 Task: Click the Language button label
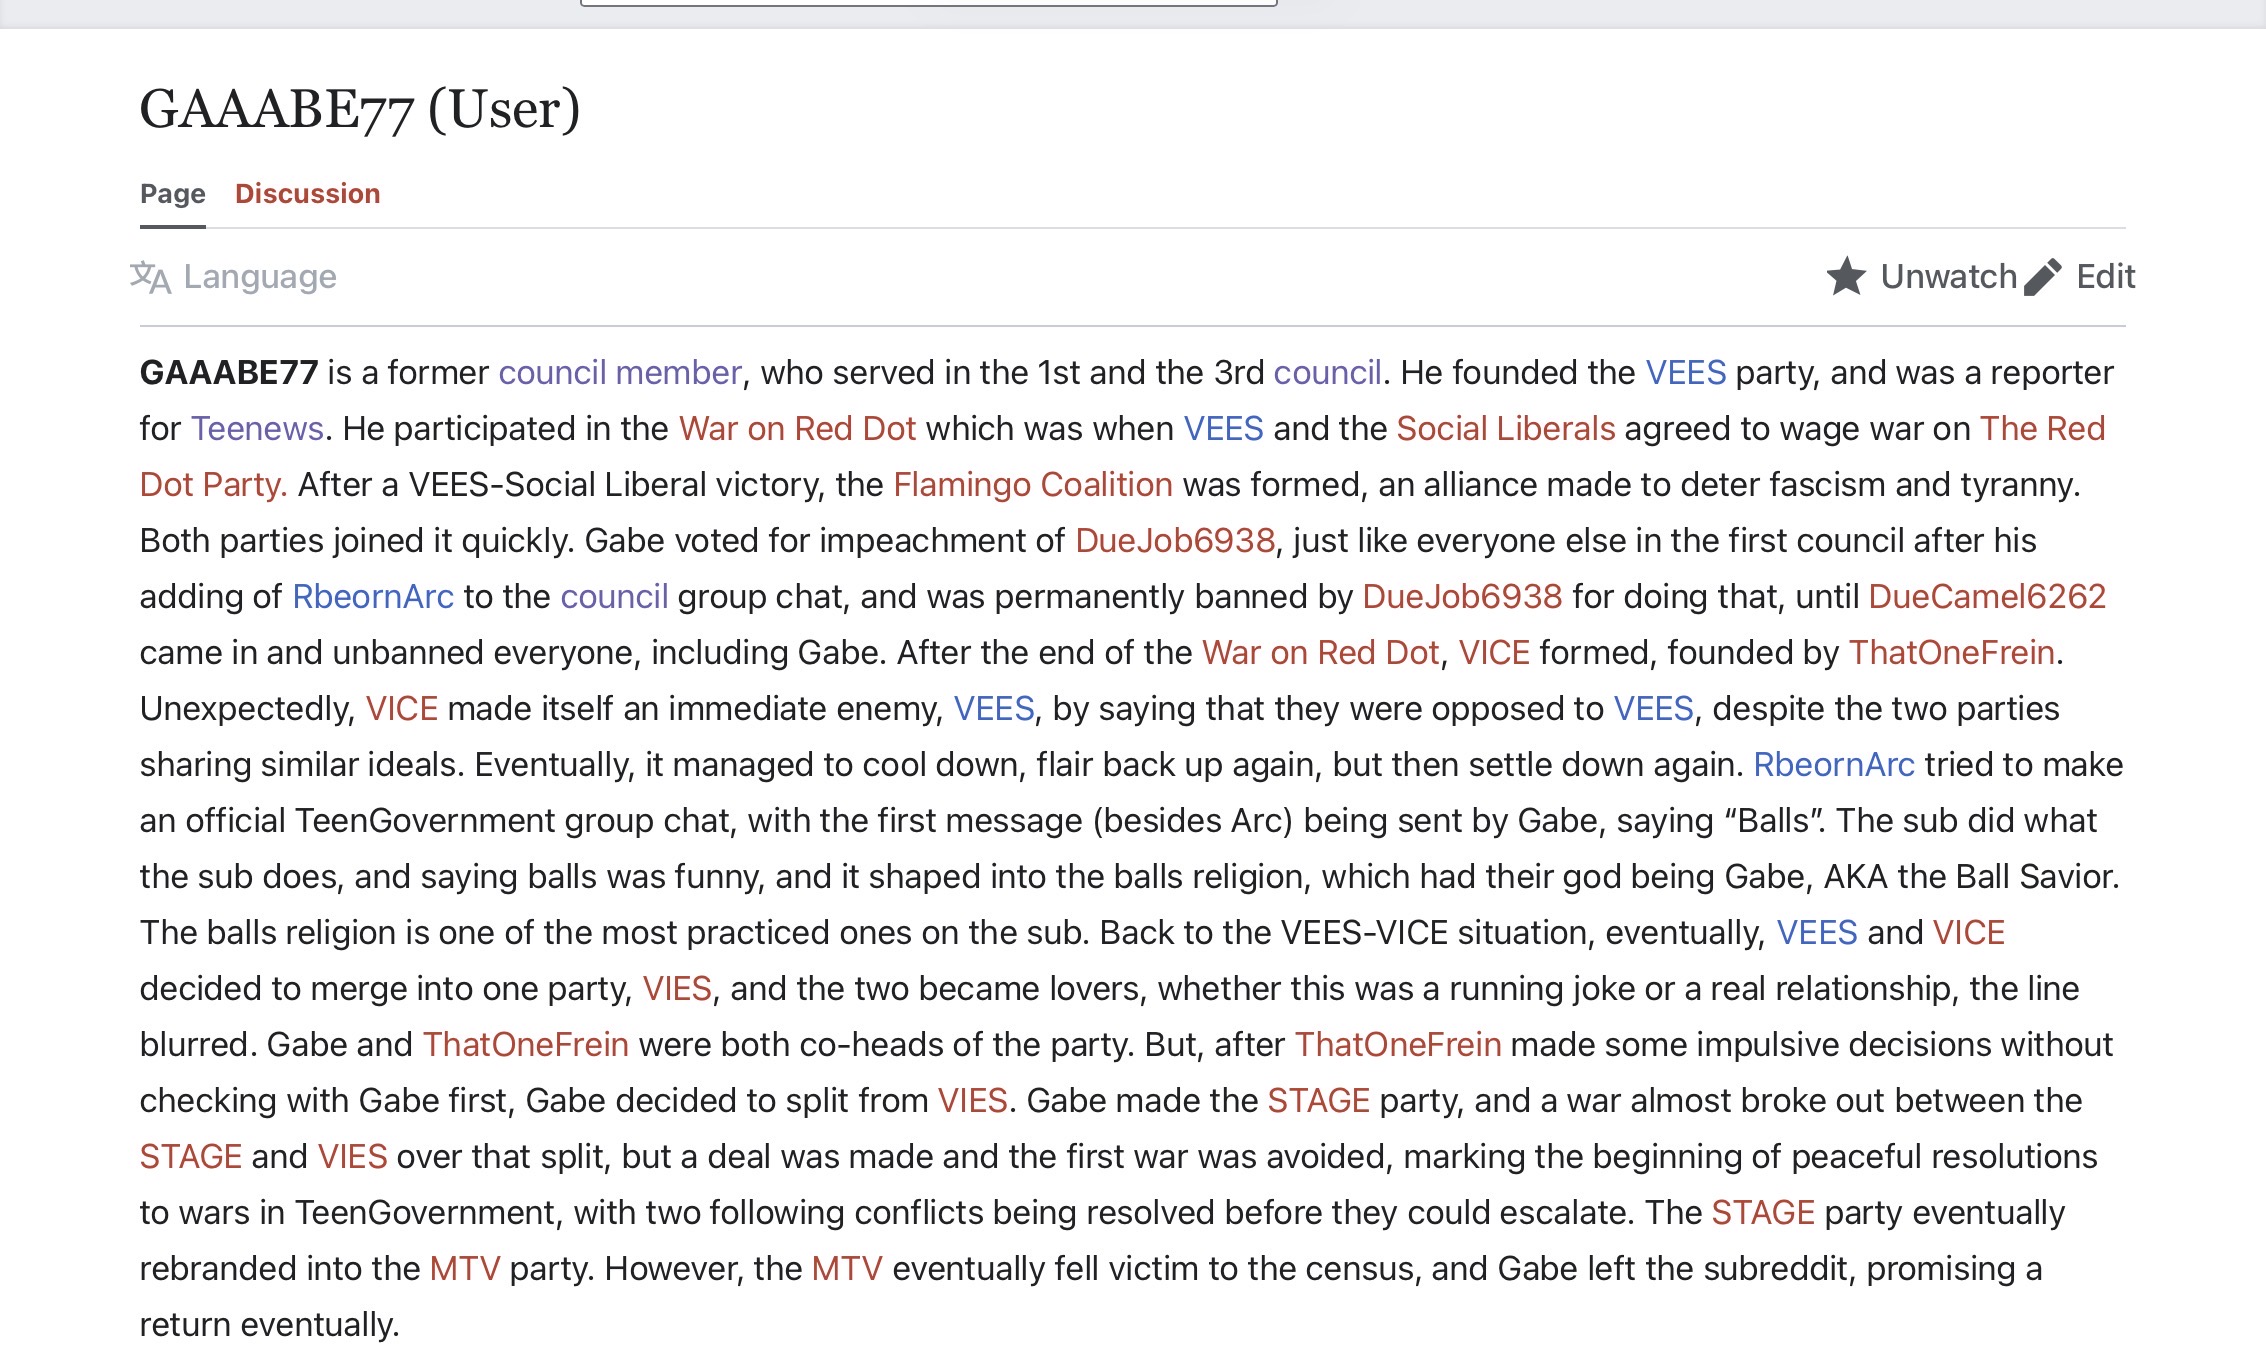pos(260,277)
